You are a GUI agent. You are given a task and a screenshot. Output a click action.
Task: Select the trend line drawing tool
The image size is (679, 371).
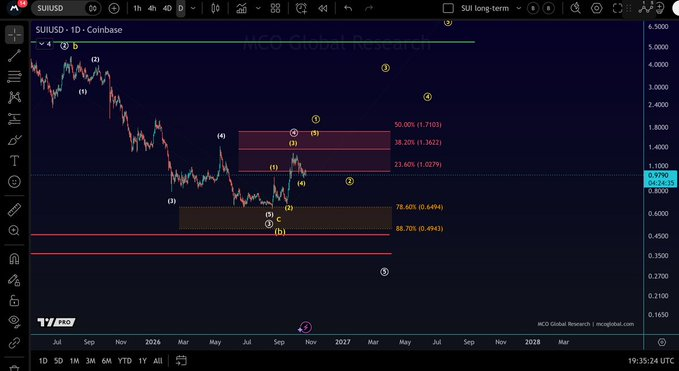14,55
